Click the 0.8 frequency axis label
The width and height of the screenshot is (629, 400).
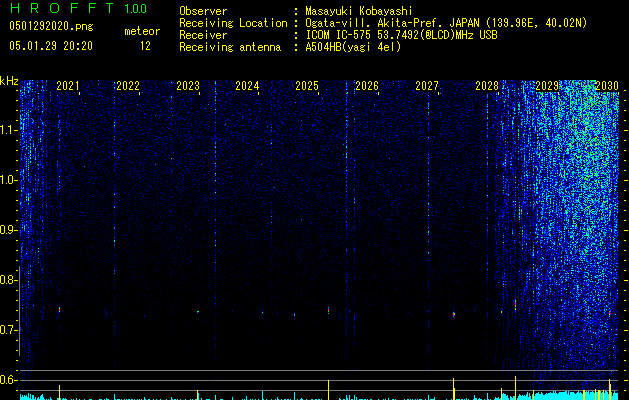[9, 280]
